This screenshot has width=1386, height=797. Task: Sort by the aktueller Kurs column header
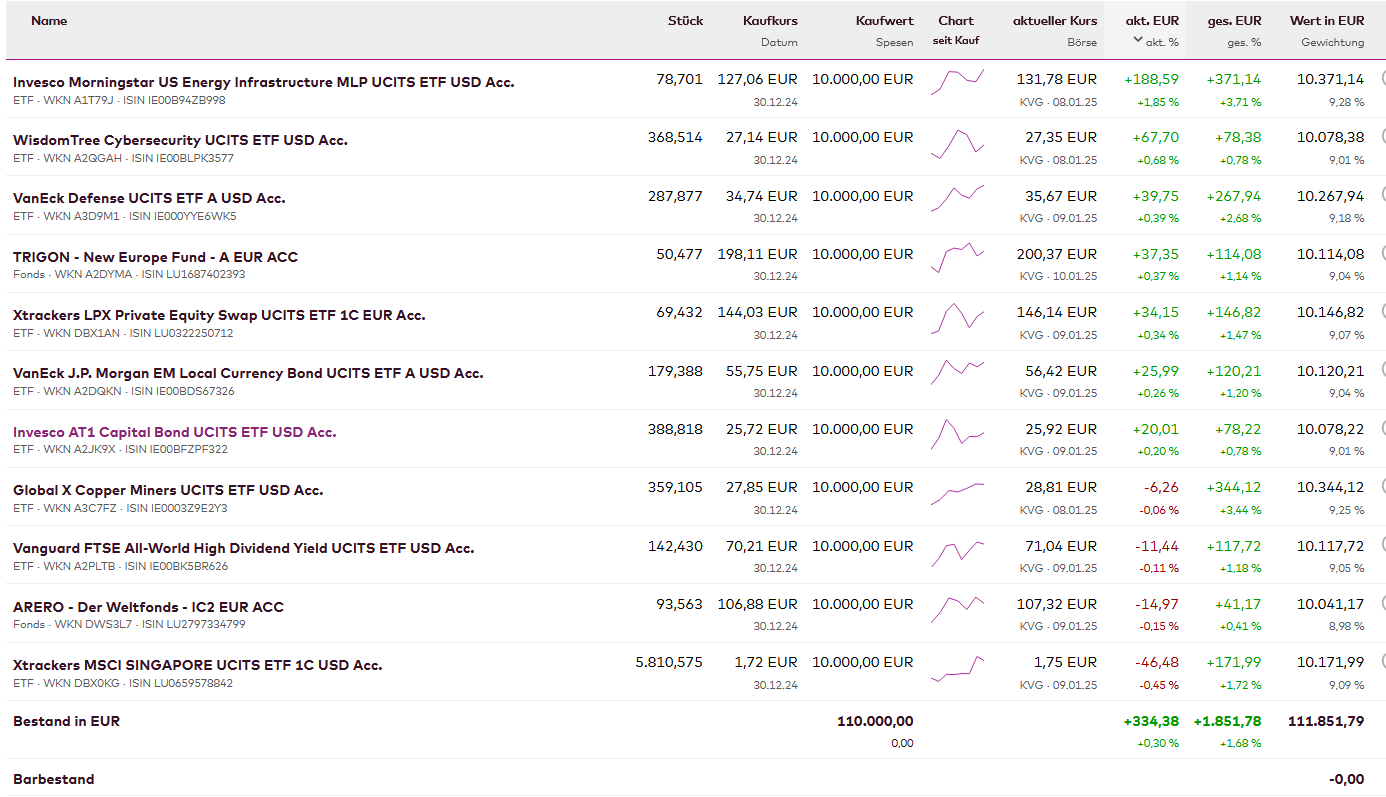click(x=1054, y=20)
